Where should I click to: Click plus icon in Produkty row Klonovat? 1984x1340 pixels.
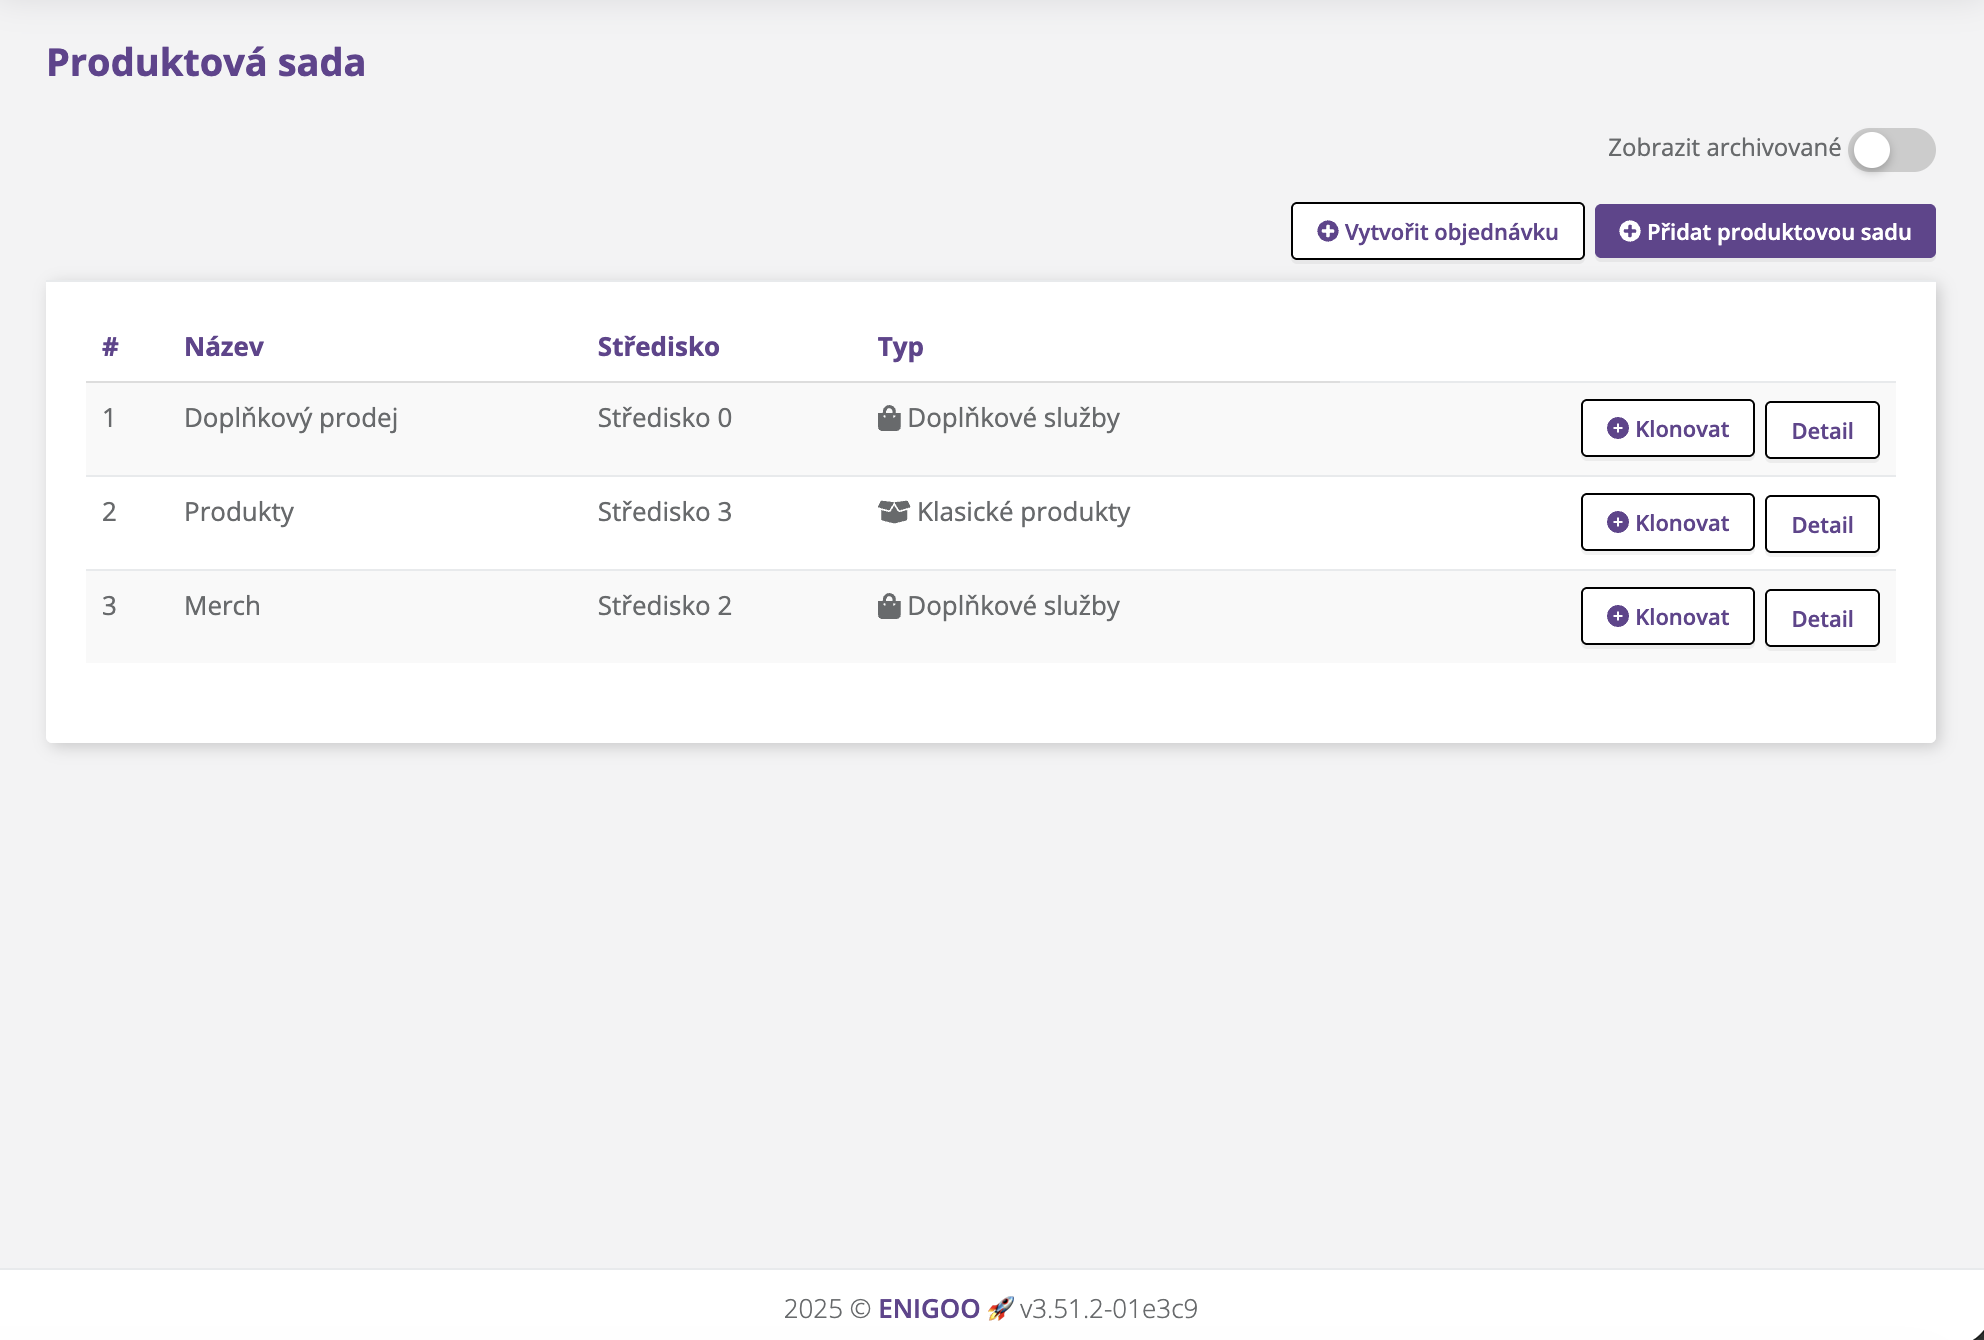pos(1617,523)
